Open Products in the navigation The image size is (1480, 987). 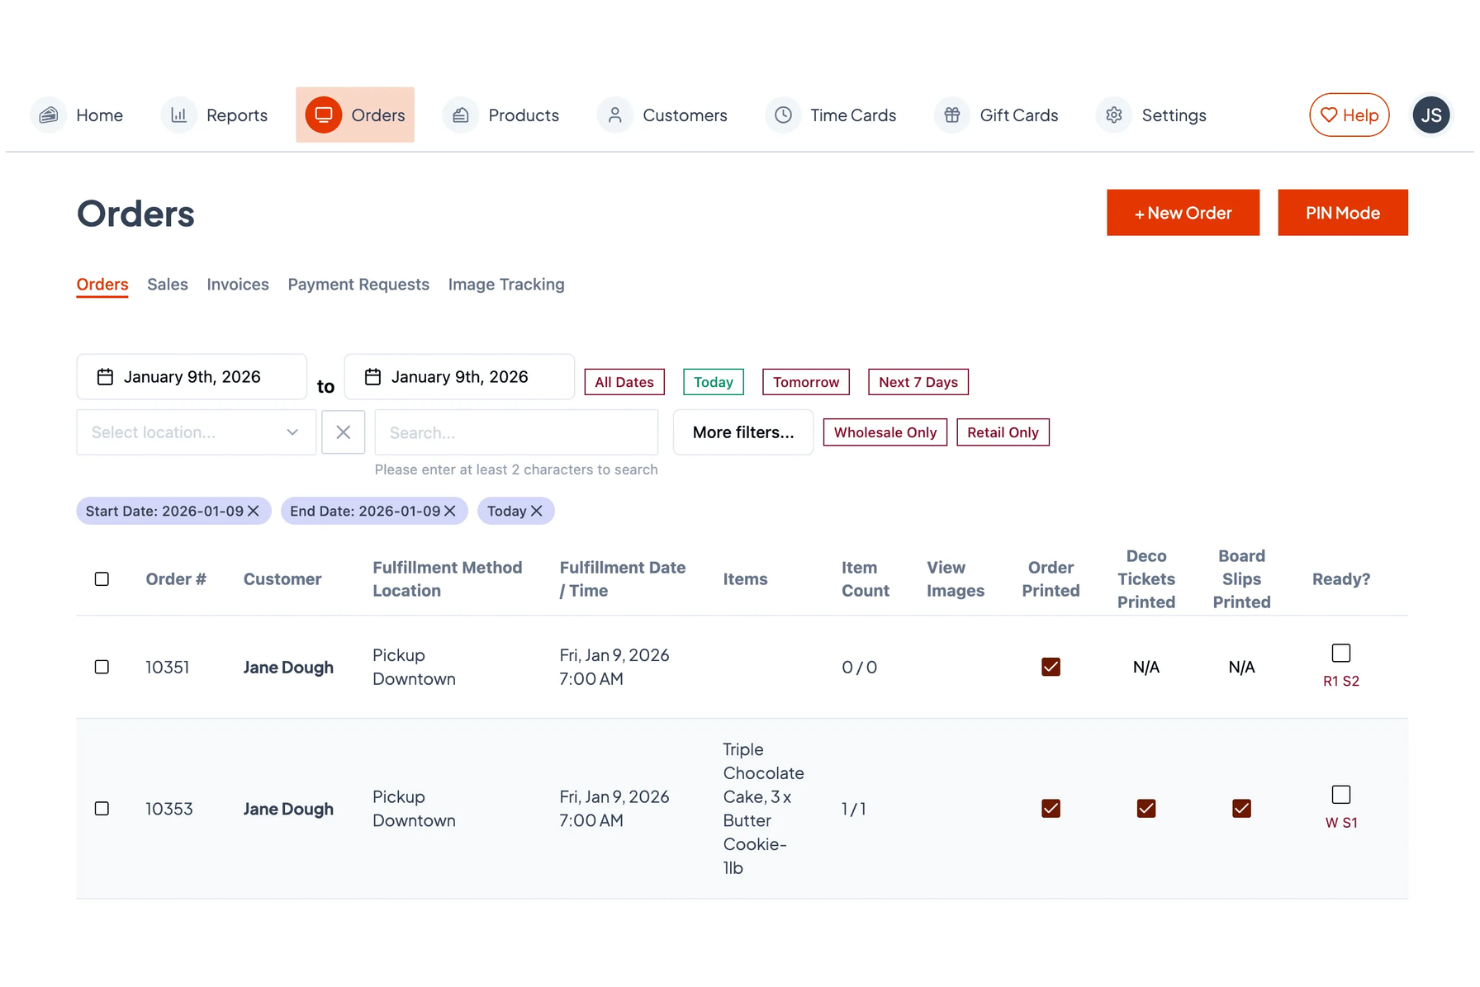pyautogui.click(x=502, y=115)
